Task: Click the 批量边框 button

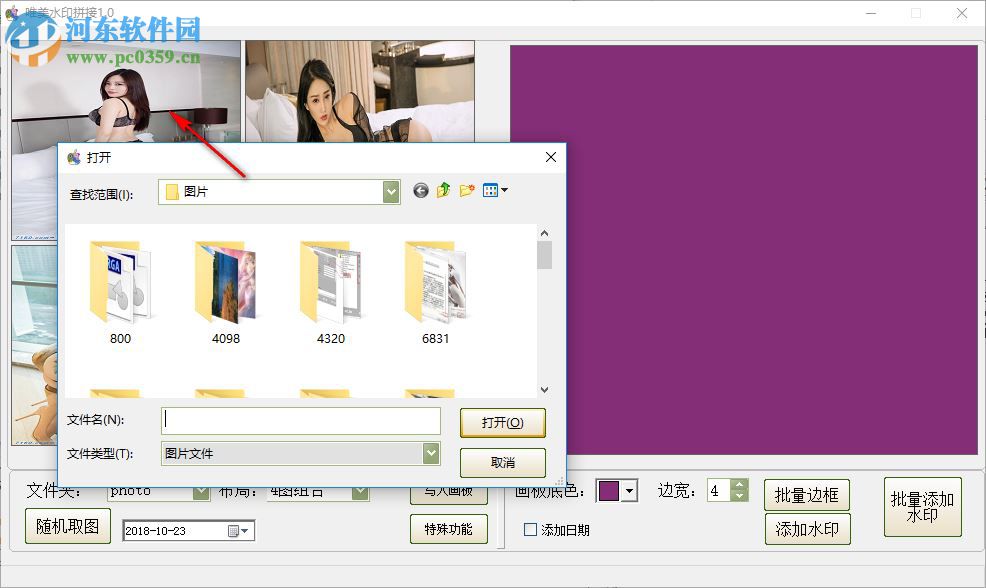Action: 807,495
